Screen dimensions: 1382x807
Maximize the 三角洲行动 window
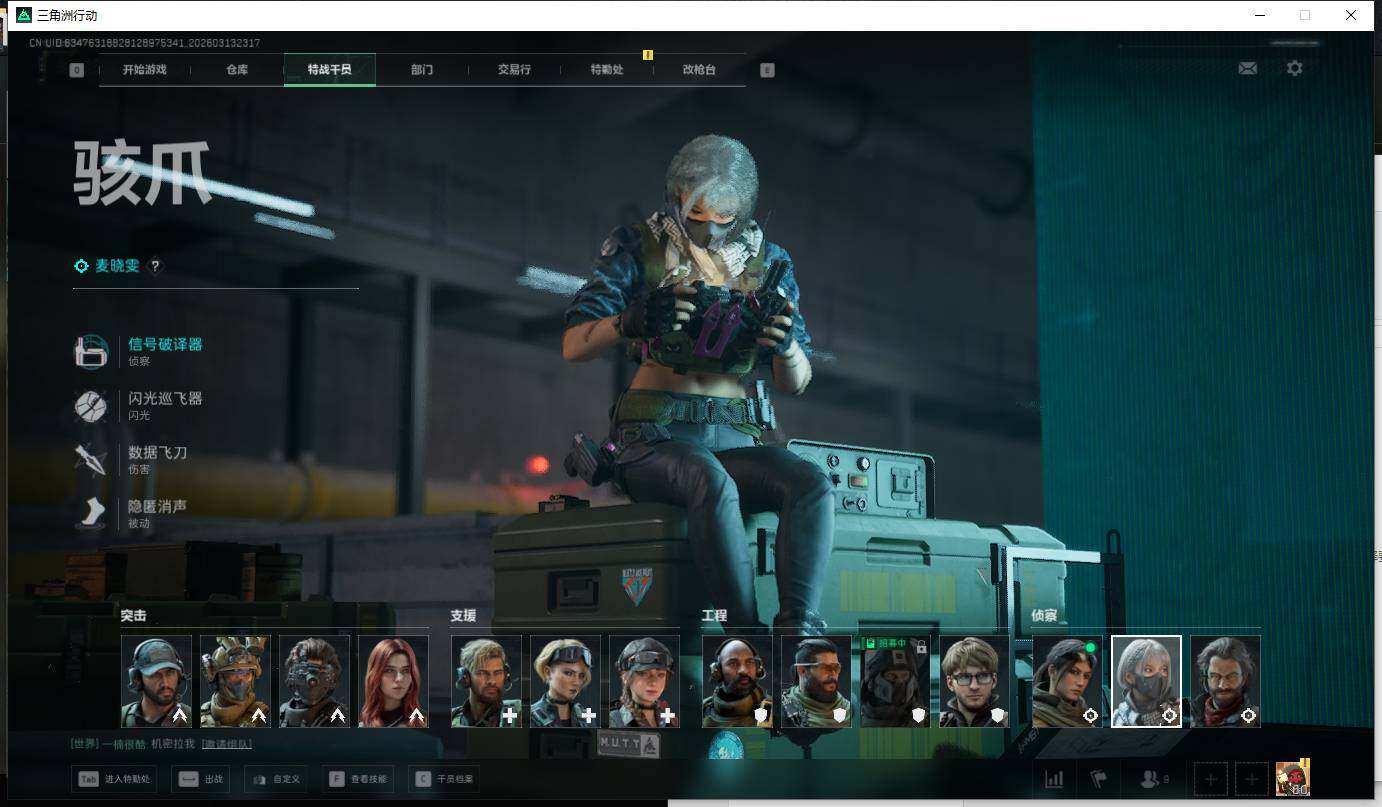tap(1305, 15)
